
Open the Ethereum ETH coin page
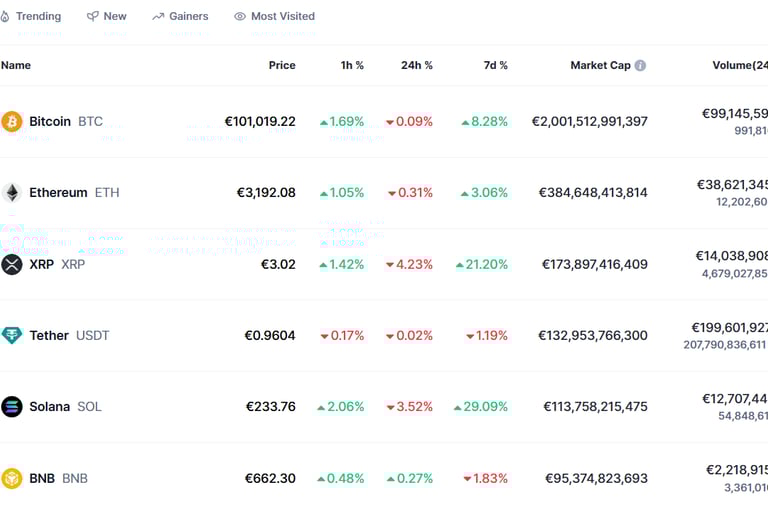(x=74, y=193)
